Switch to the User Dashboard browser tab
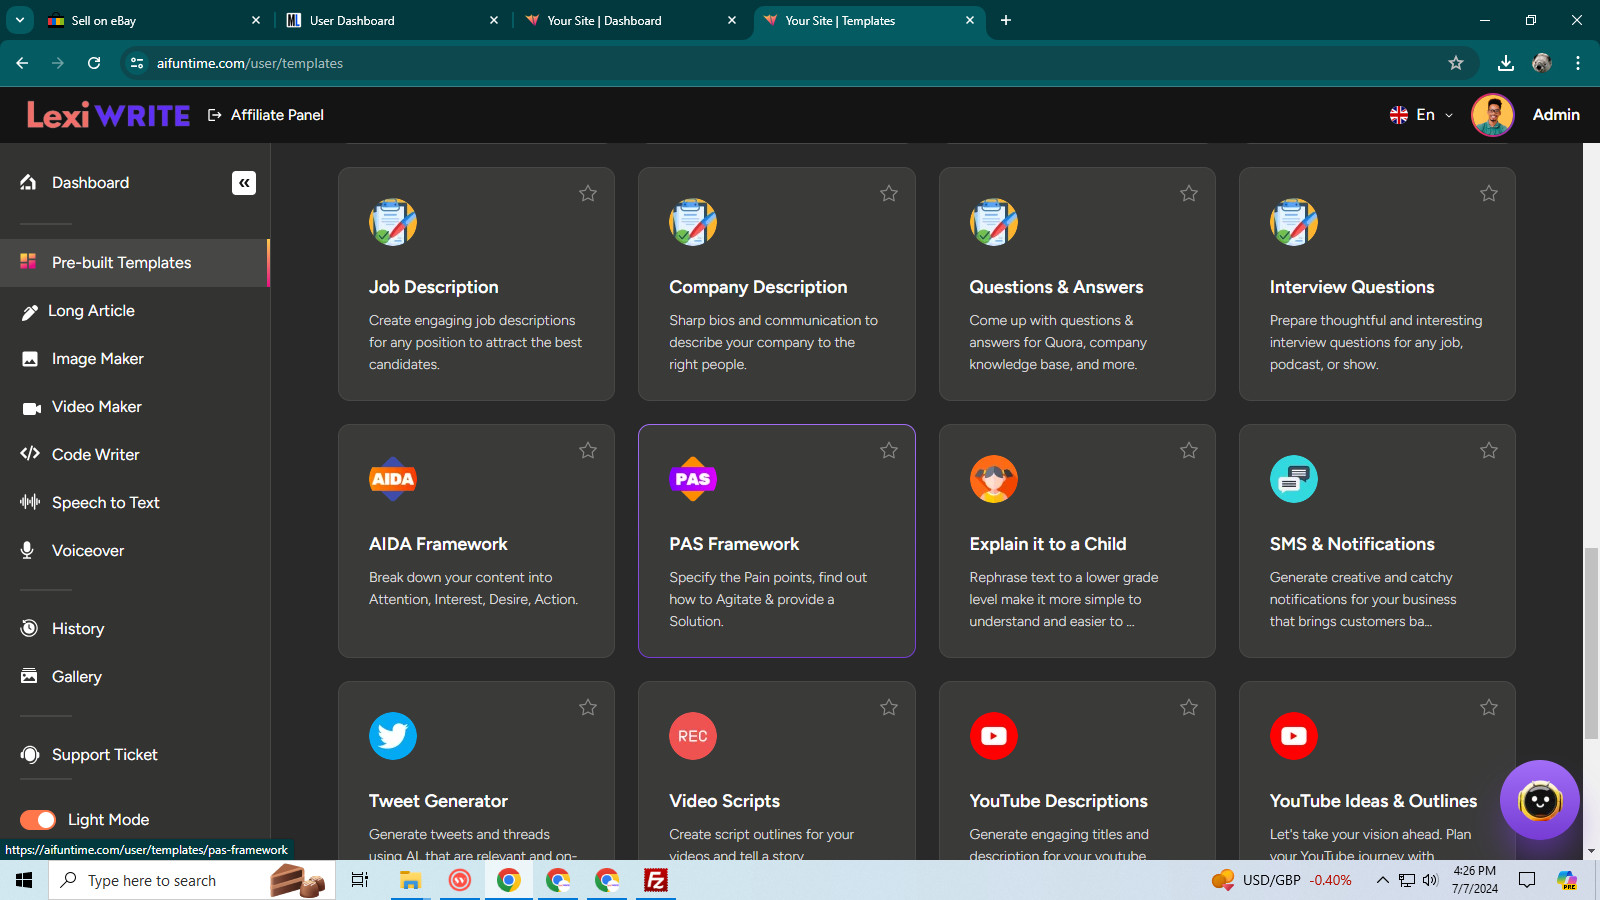The width and height of the screenshot is (1600, 900). (392, 20)
